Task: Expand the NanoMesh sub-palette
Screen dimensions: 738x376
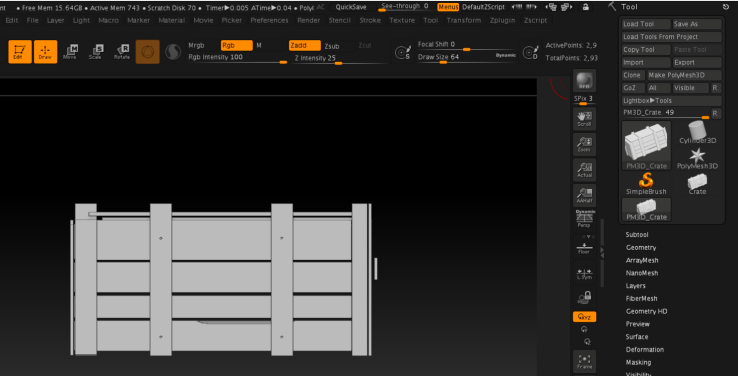Action: coord(642,273)
